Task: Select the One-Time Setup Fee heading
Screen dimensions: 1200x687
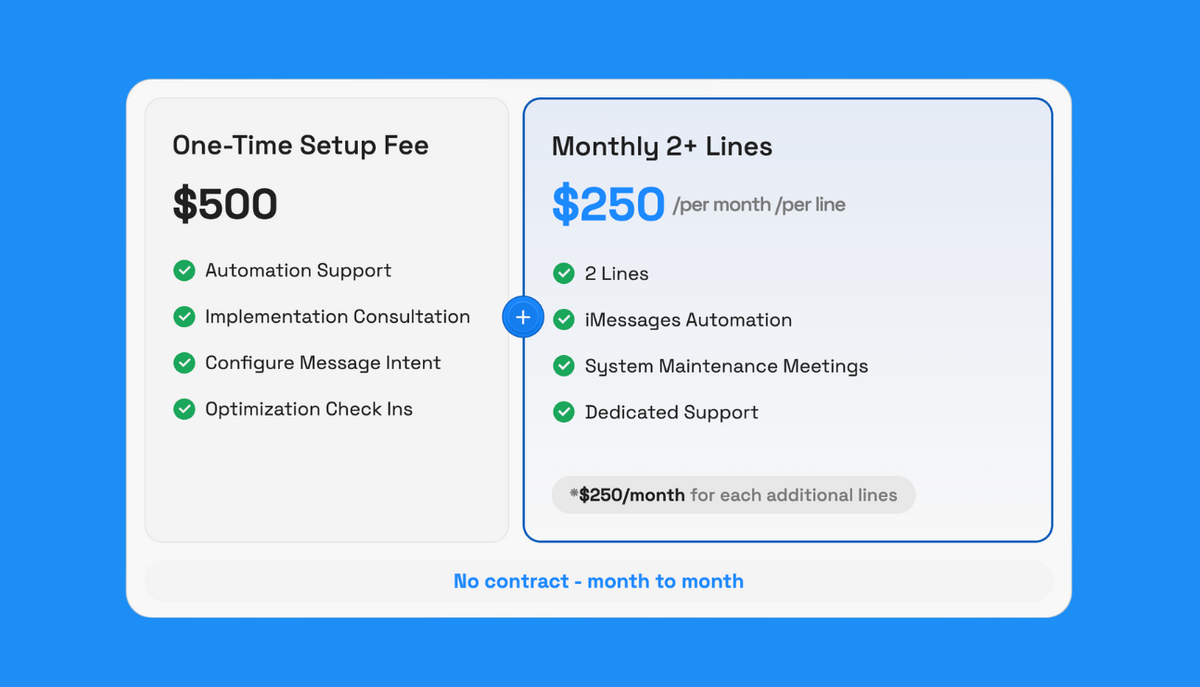Action: point(300,145)
